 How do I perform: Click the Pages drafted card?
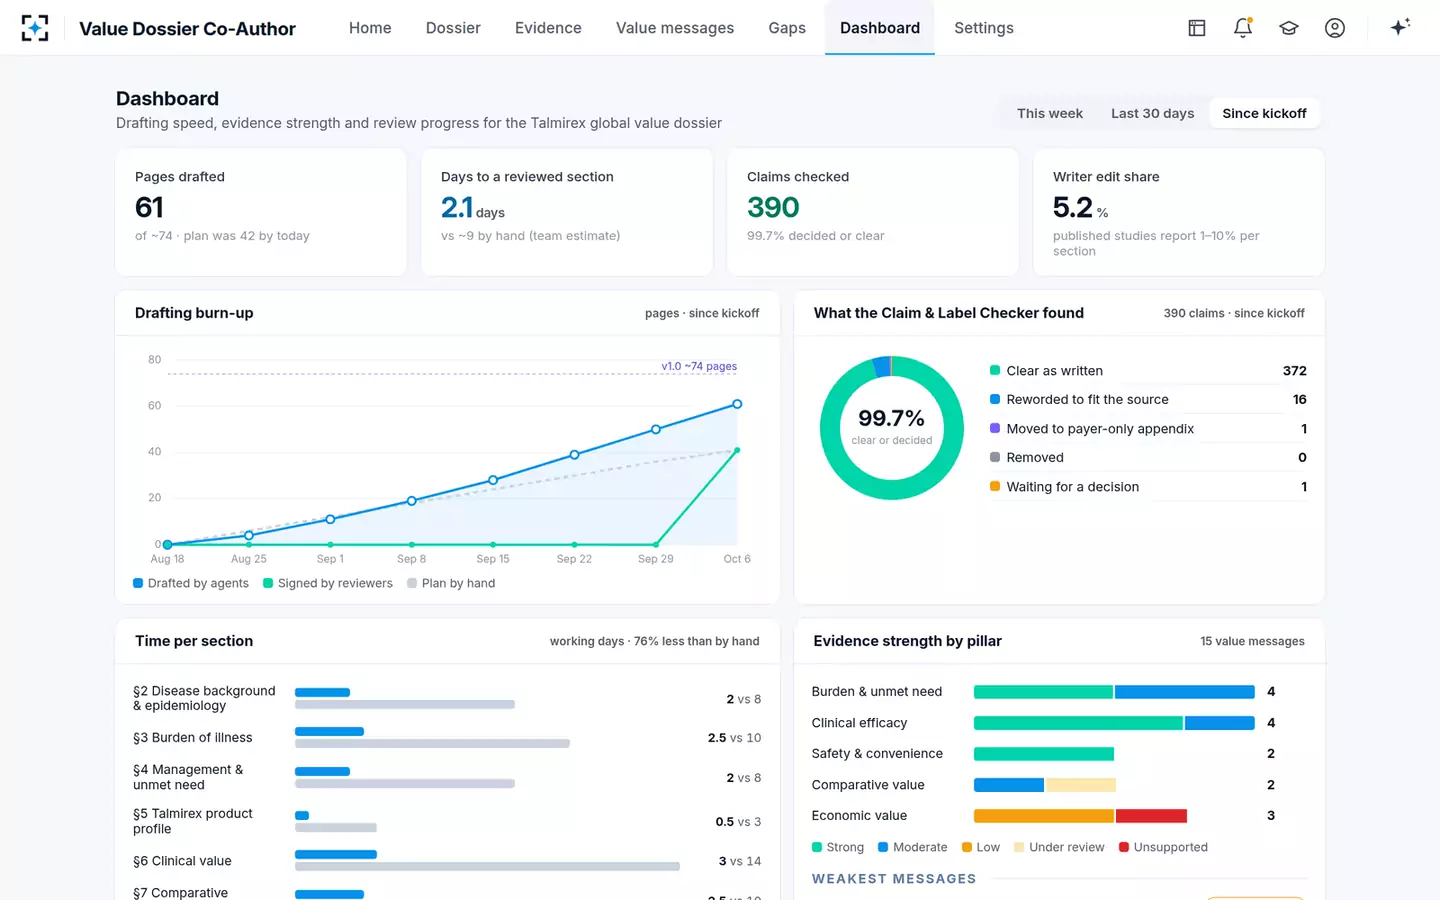coord(261,212)
